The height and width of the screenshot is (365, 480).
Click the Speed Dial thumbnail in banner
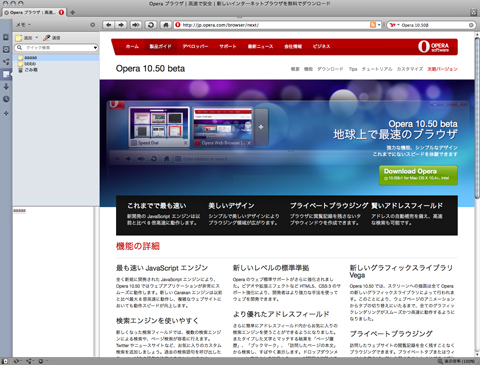(x=159, y=127)
